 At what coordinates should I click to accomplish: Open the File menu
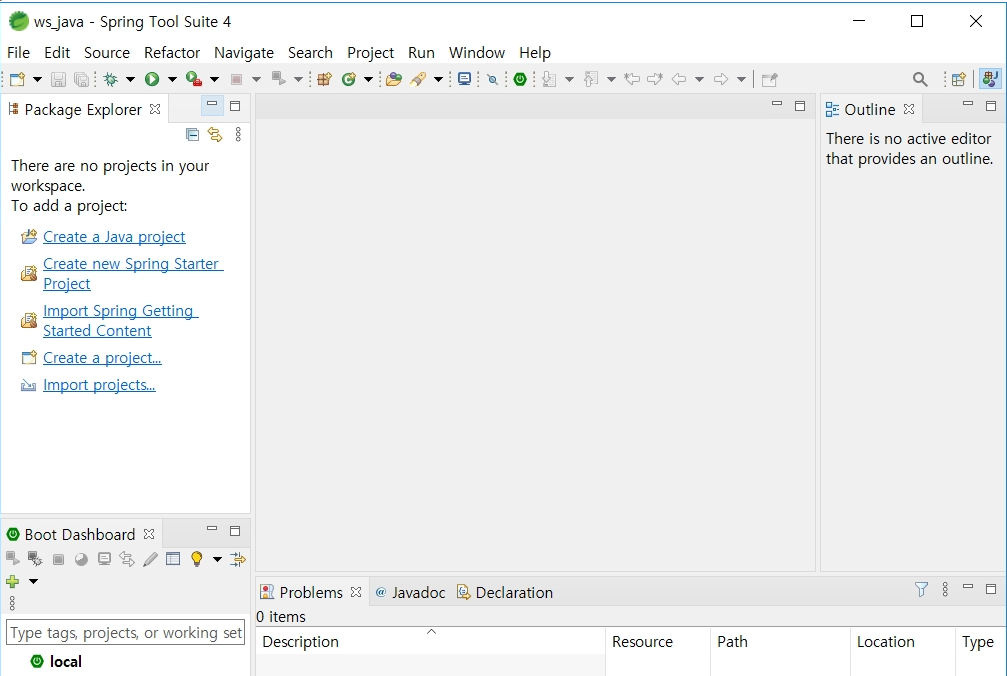tap(18, 53)
